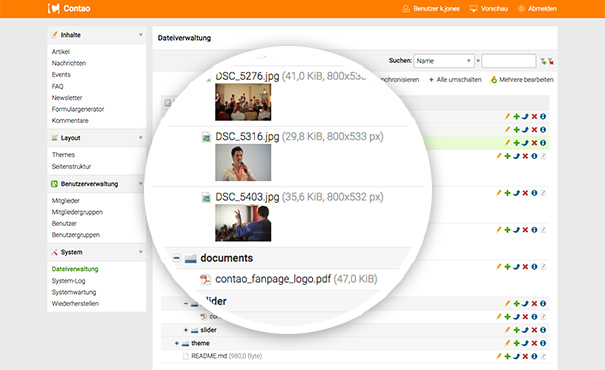Screen dimensions: 605x370
Task: Edit the theme folder with its pencil icon
Action: [507, 343]
